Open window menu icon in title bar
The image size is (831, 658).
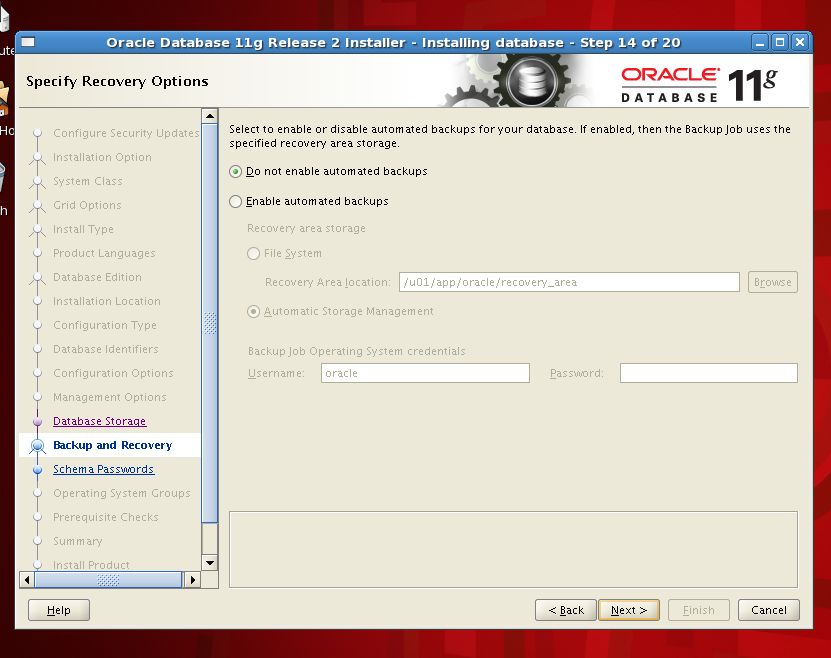(28, 42)
